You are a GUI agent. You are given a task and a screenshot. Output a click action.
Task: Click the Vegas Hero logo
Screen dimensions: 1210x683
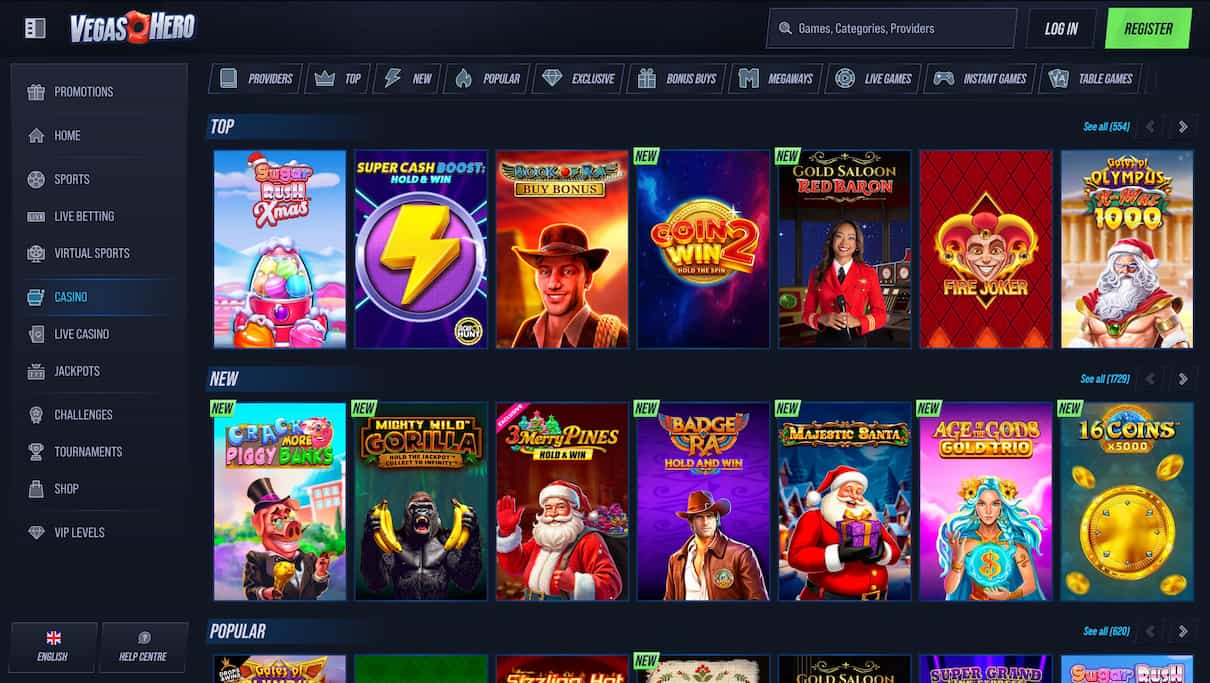click(x=133, y=28)
